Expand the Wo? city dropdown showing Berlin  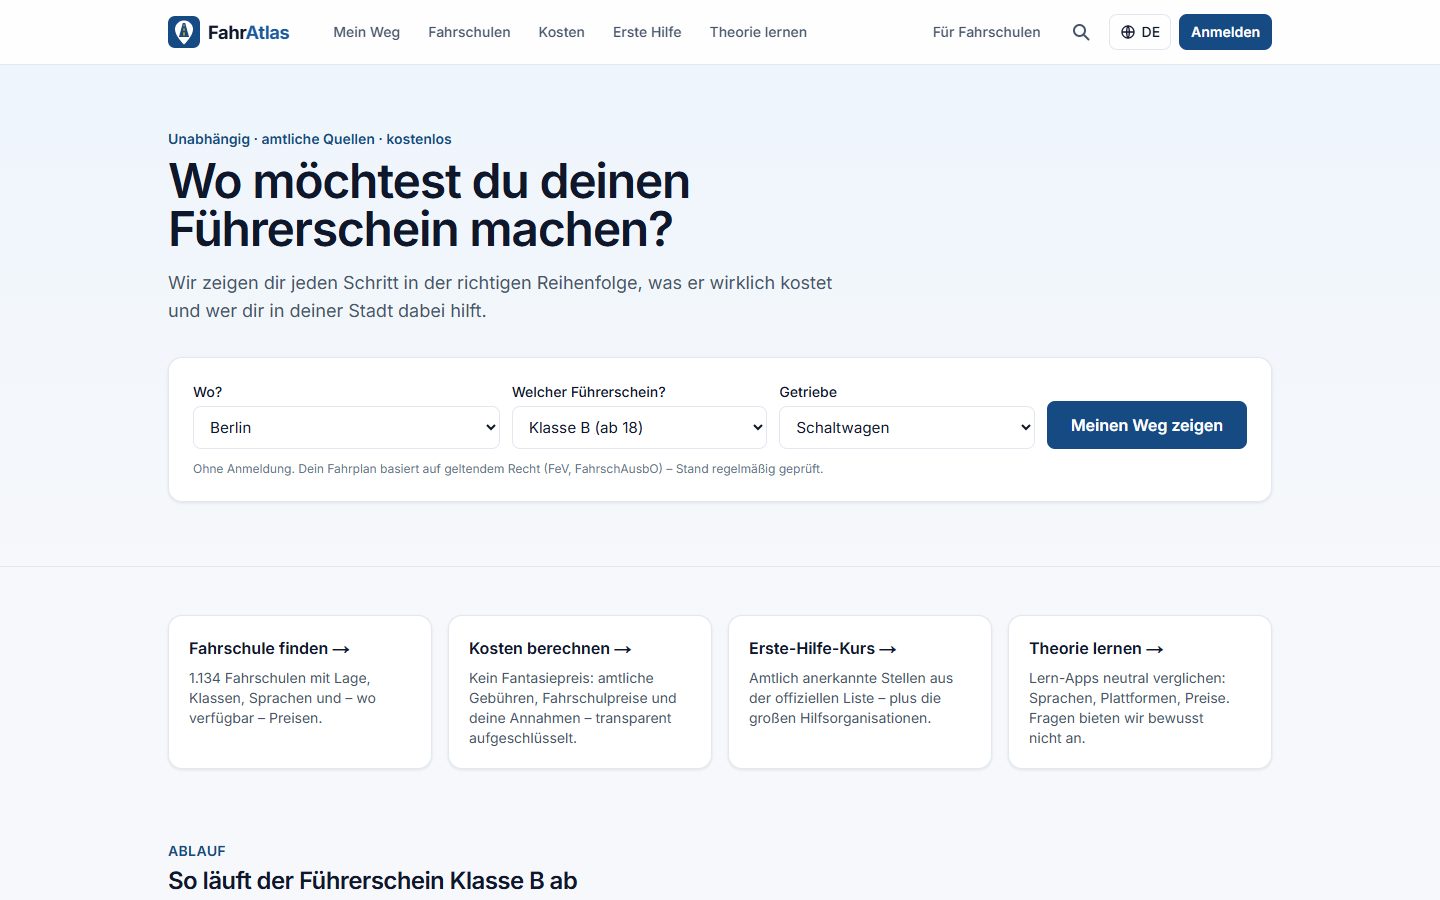point(347,427)
